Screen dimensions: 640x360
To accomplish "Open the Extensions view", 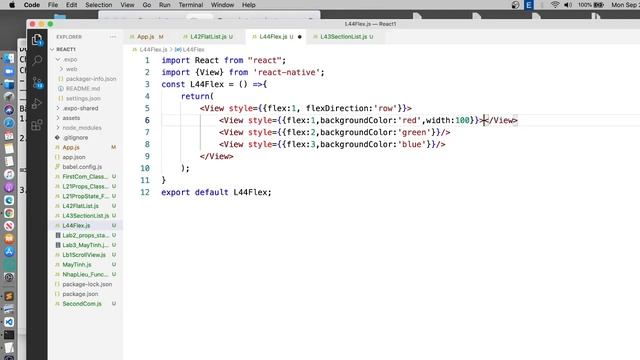I will (37, 124).
